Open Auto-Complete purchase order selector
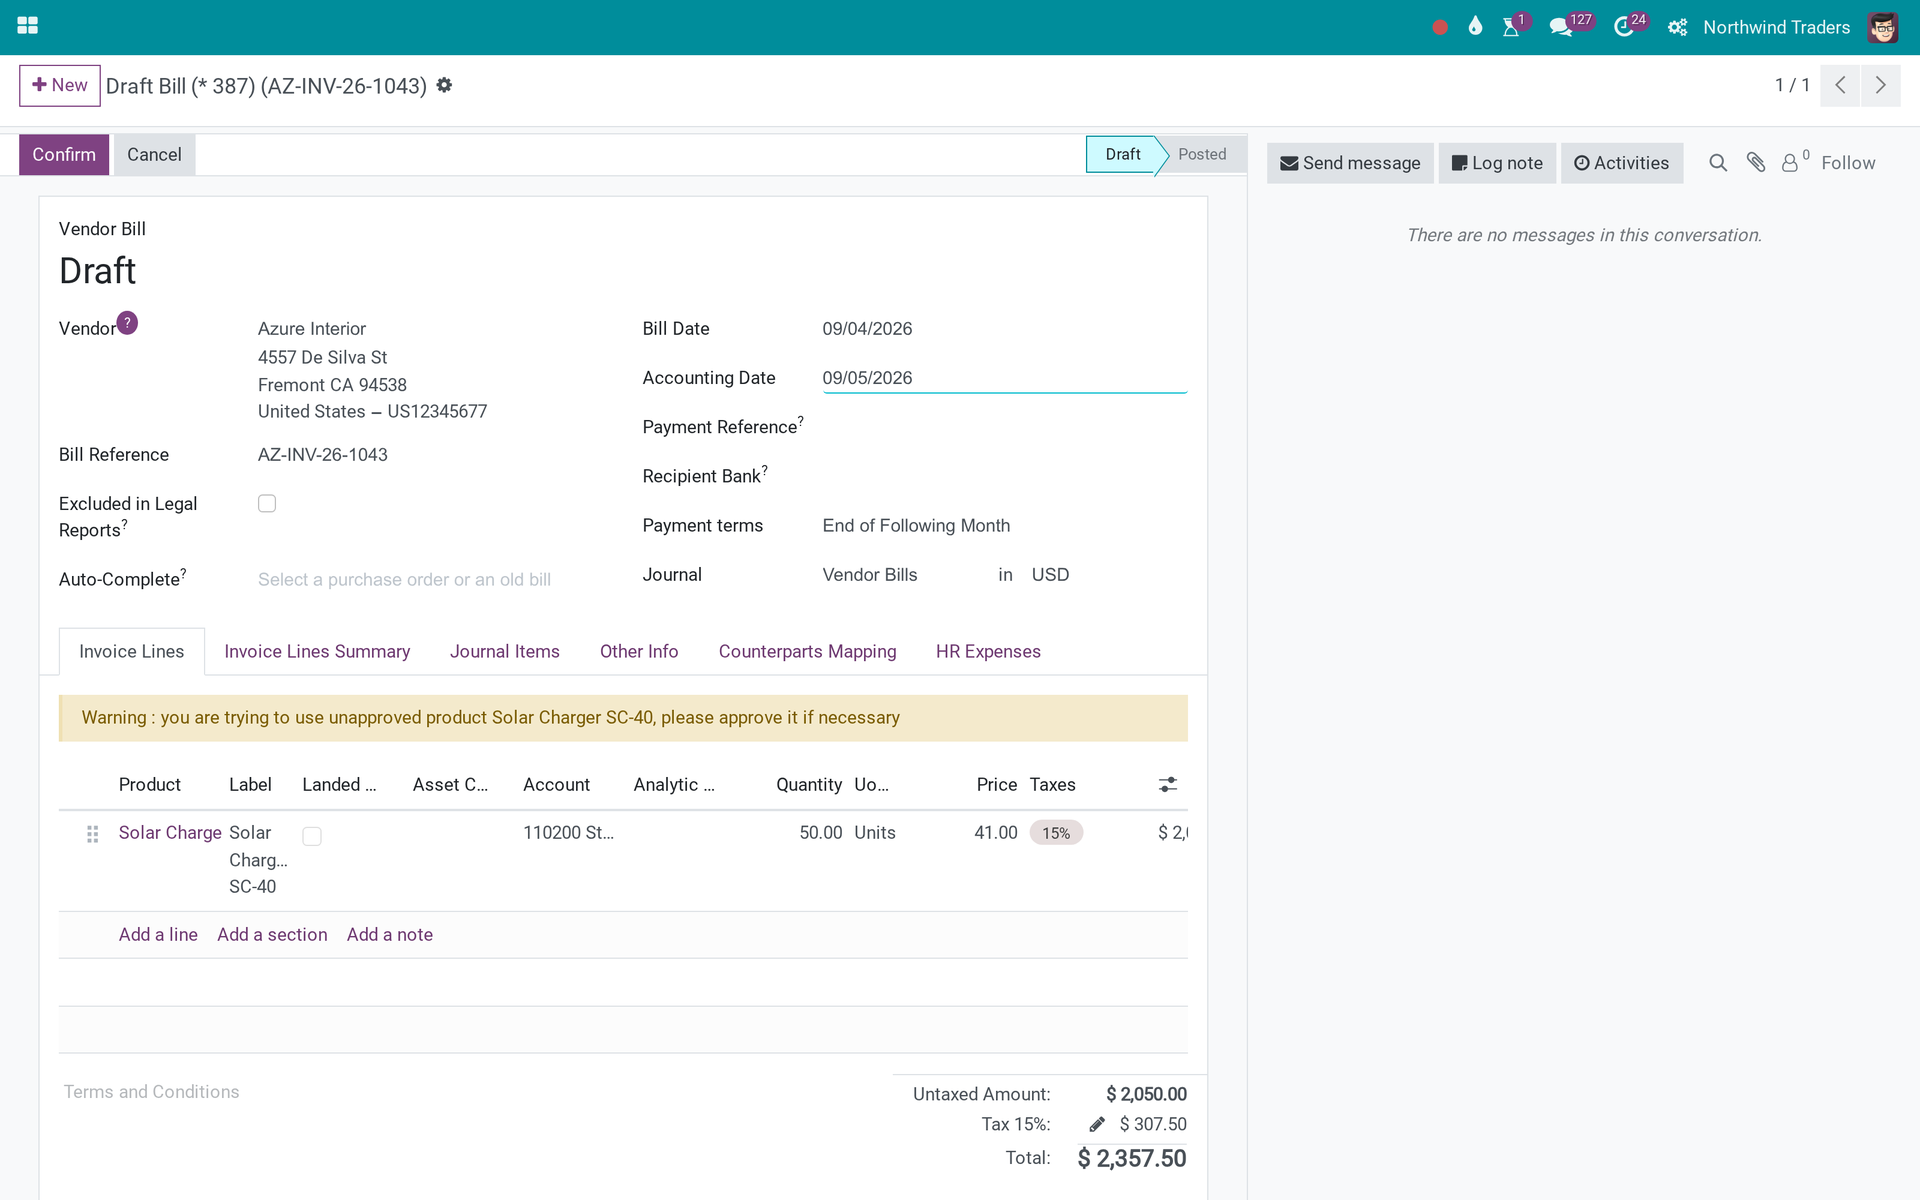This screenshot has width=1920, height=1200. (x=431, y=580)
